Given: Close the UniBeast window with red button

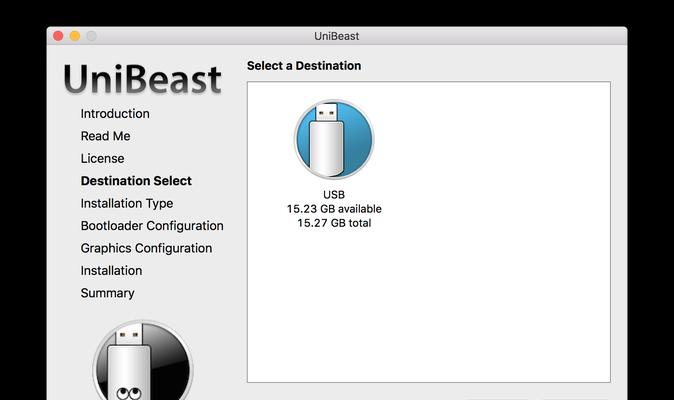Looking at the screenshot, I should tap(58, 36).
